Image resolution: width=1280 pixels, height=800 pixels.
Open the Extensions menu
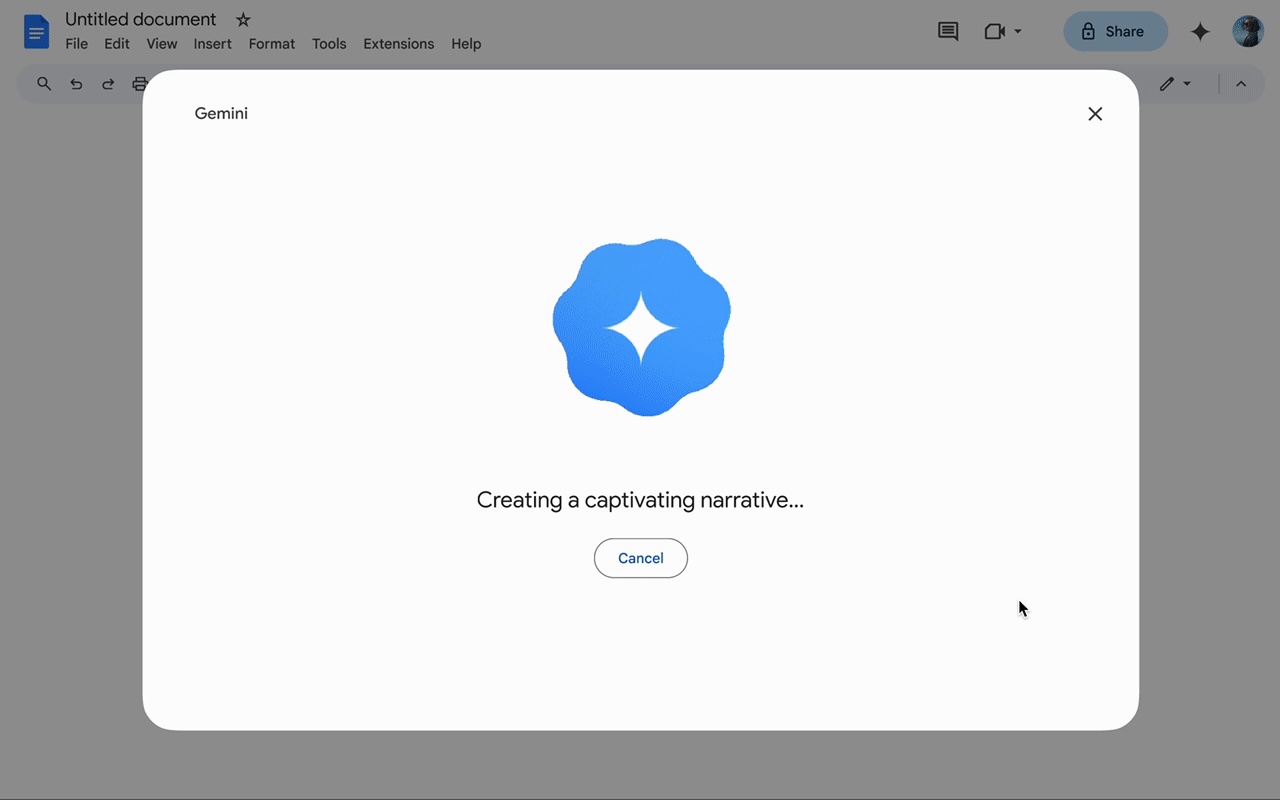[x=398, y=44]
